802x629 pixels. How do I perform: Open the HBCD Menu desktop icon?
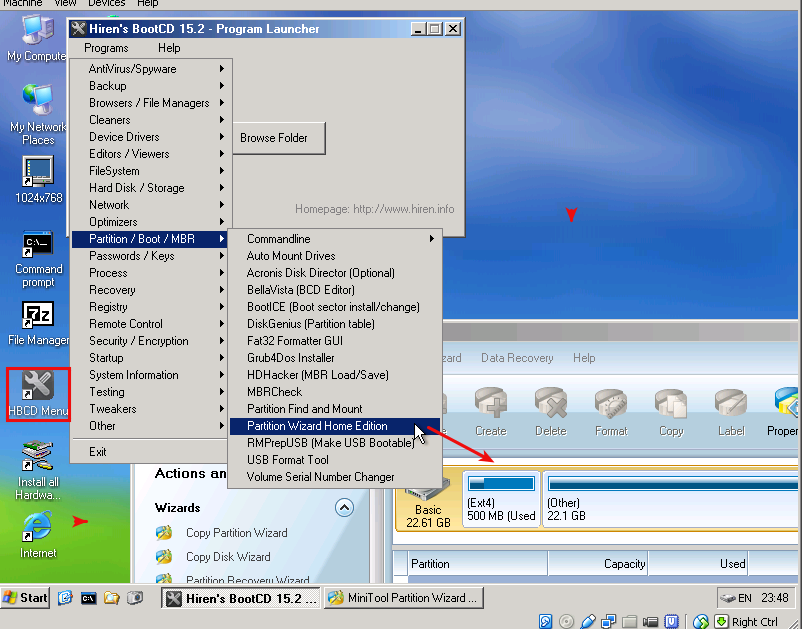pos(38,393)
